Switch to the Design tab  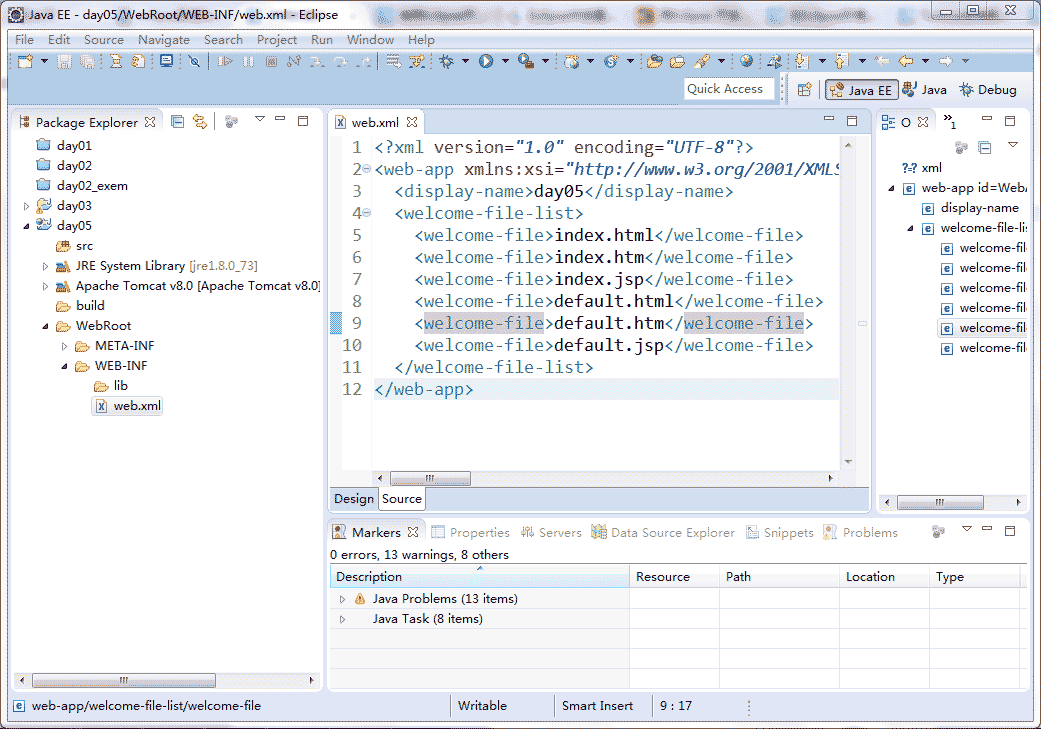[353, 499]
